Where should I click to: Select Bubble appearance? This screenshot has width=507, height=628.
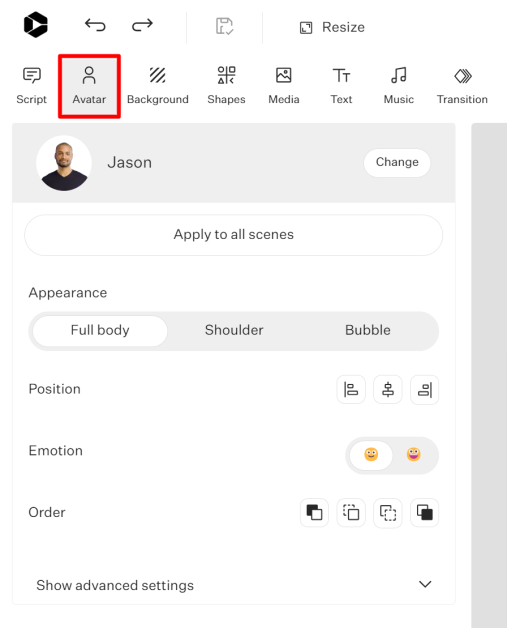coord(368,330)
